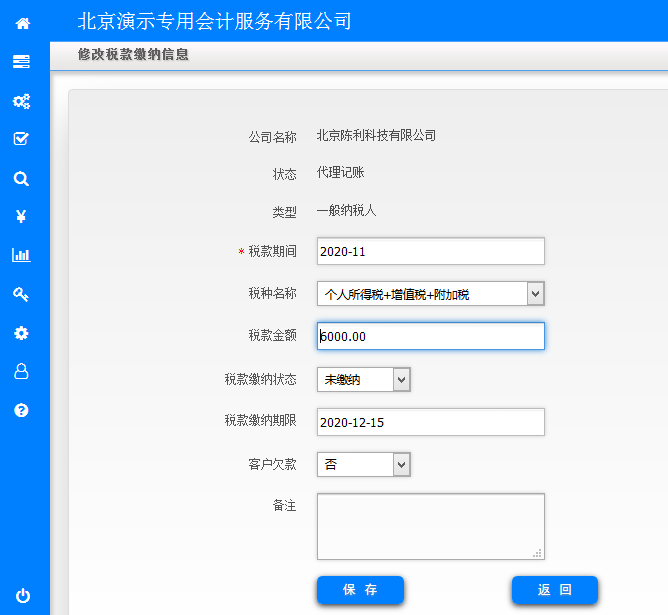Click the heading 修改税款缴纳信息

coord(133,55)
